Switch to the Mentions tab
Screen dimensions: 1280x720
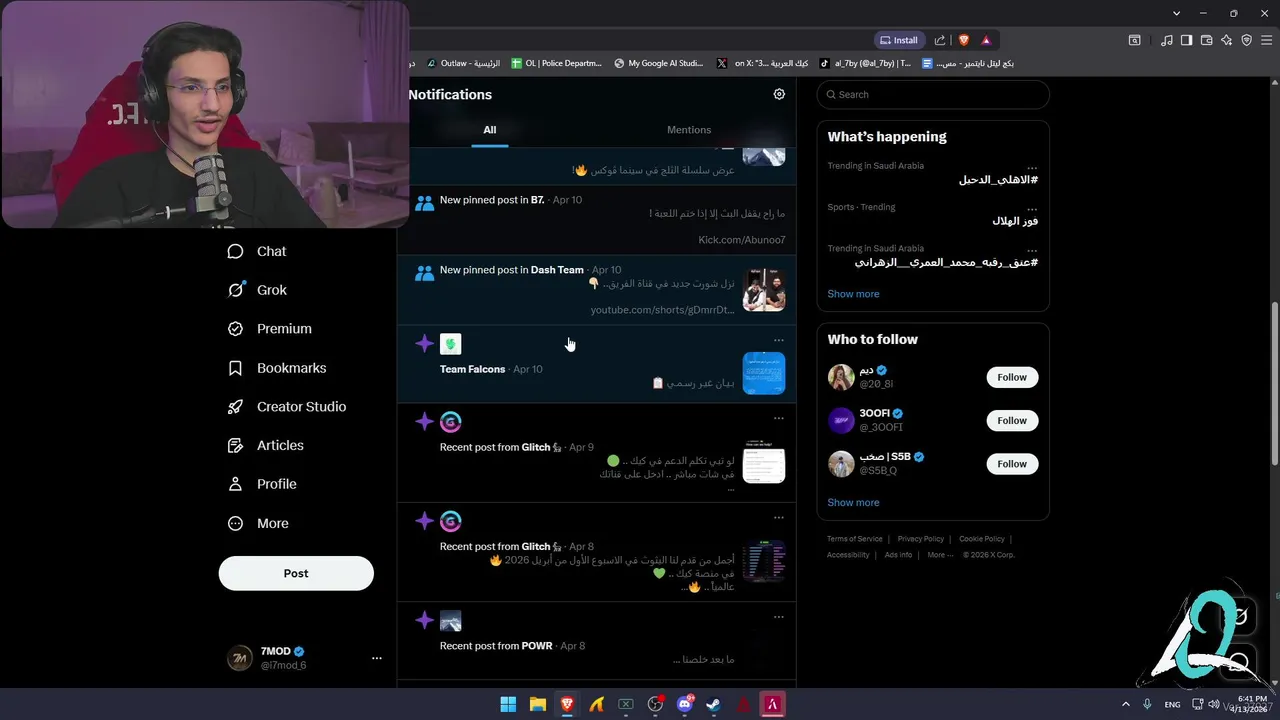pyautogui.click(x=689, y=129)
